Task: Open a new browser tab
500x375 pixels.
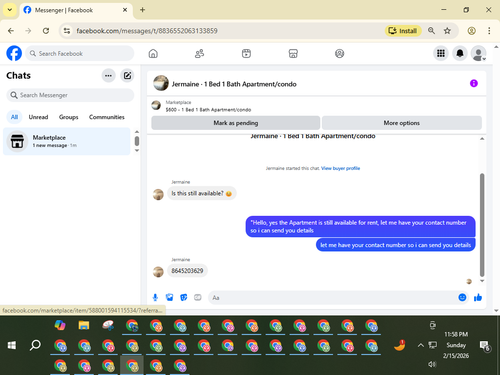Action: [x=142, y=10]
